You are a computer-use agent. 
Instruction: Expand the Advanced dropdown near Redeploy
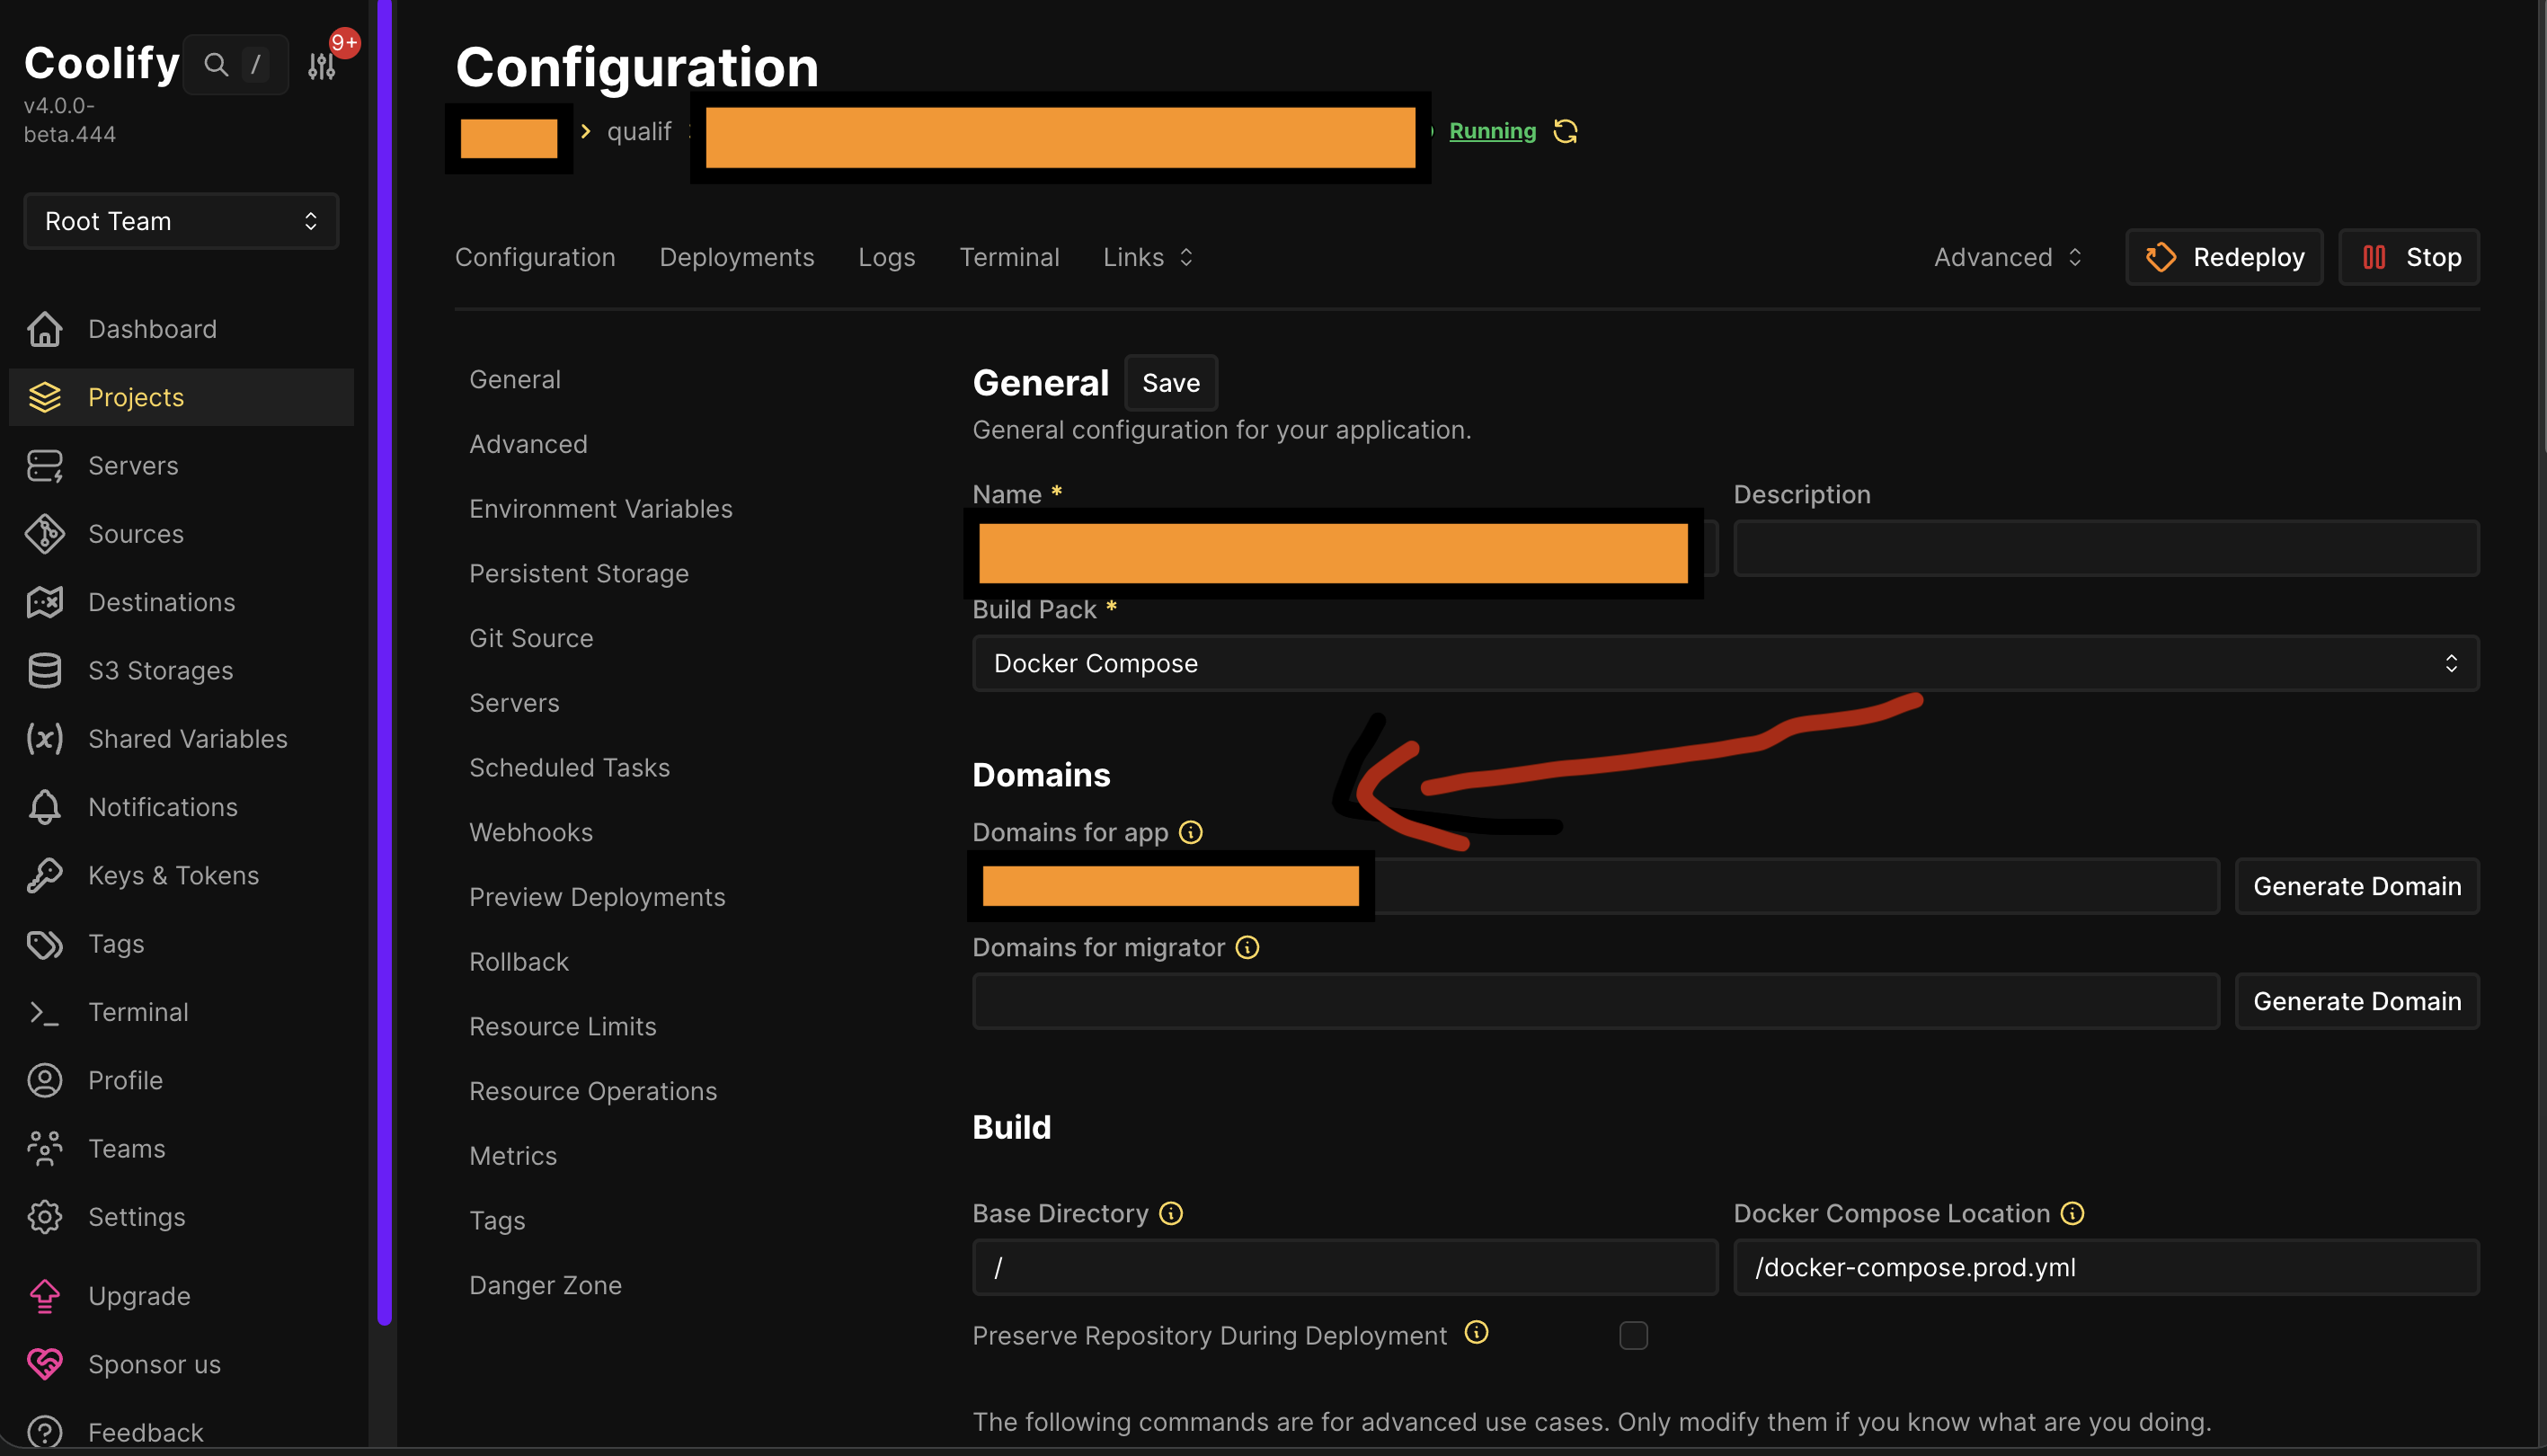click(2006, 257)
